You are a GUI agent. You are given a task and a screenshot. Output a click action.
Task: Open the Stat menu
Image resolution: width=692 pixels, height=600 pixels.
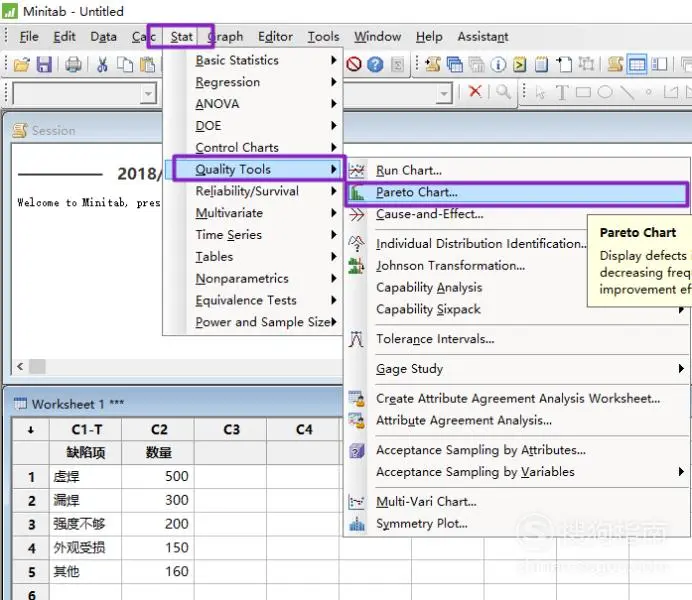pos(181,37)
